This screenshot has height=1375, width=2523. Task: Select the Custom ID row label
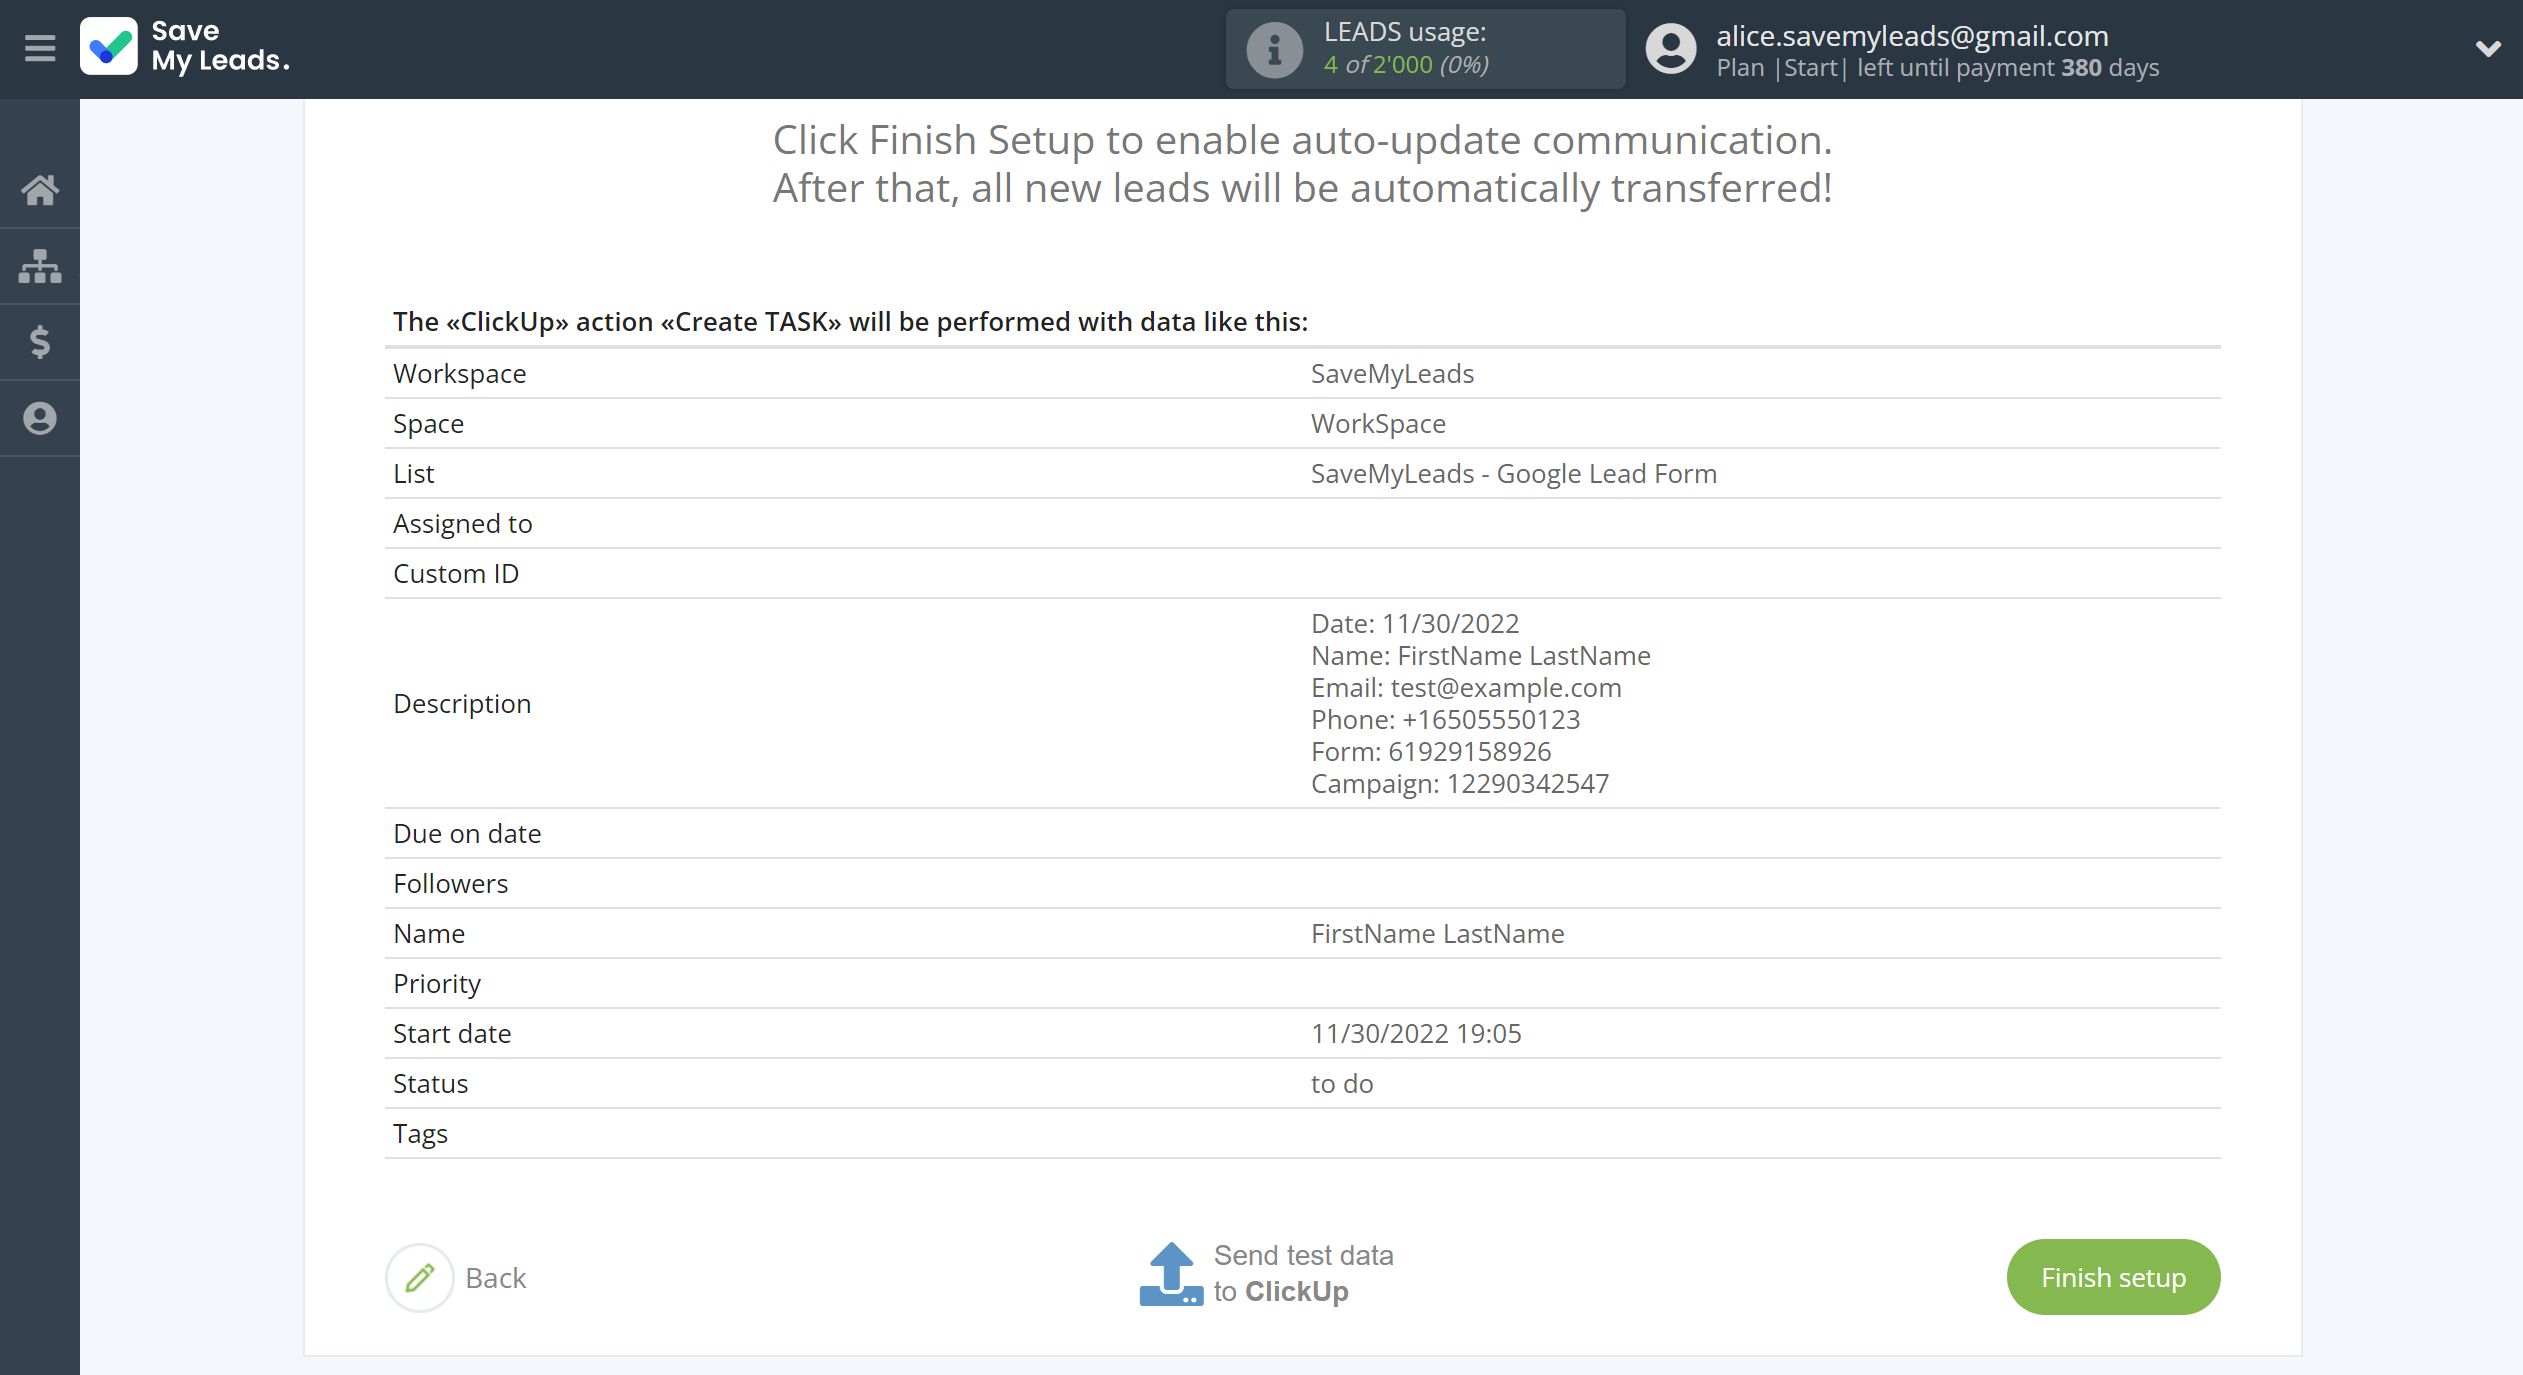tap(456, 574)
